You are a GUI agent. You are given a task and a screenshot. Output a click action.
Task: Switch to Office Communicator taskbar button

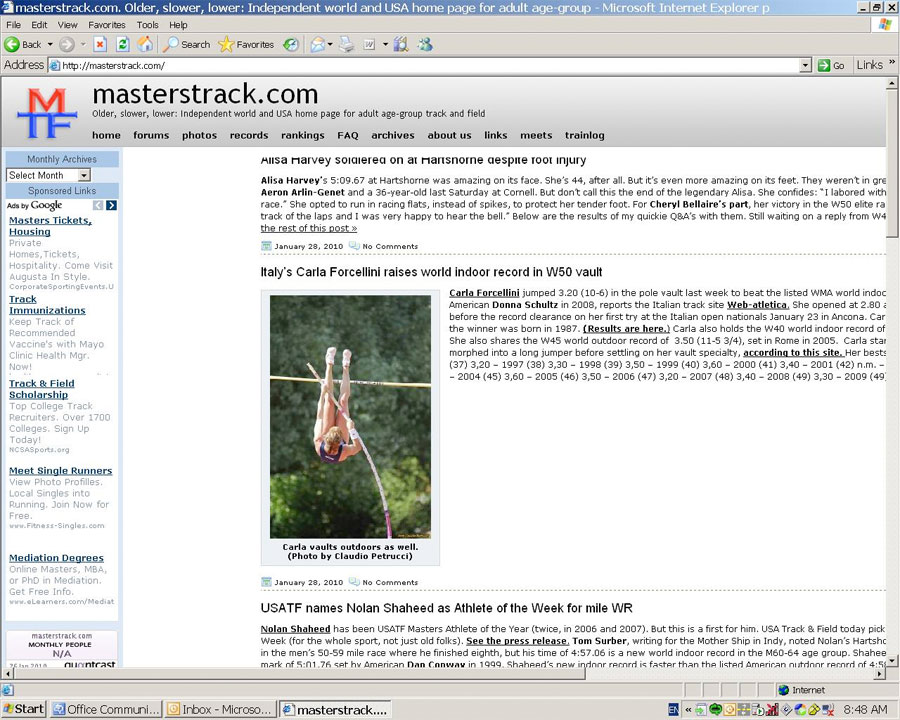pyautogui.click(x=106, y=710)
